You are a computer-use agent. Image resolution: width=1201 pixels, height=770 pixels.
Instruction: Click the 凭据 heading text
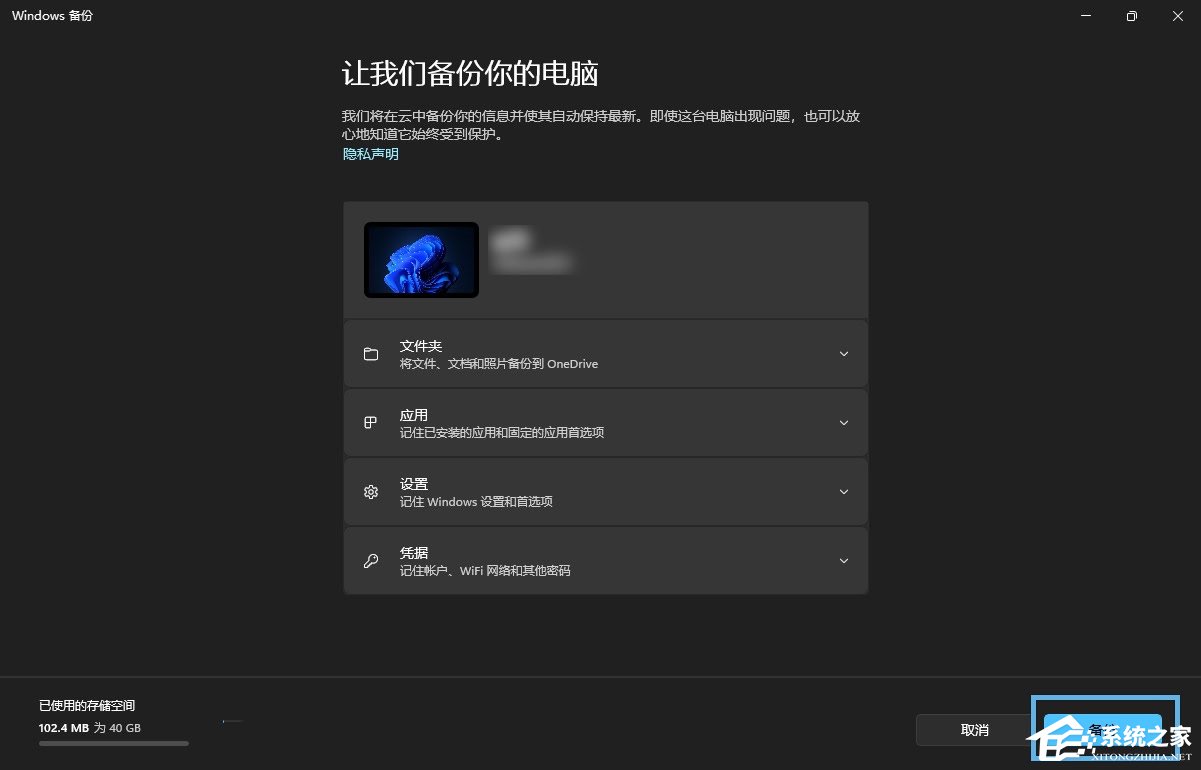[414, 553]
